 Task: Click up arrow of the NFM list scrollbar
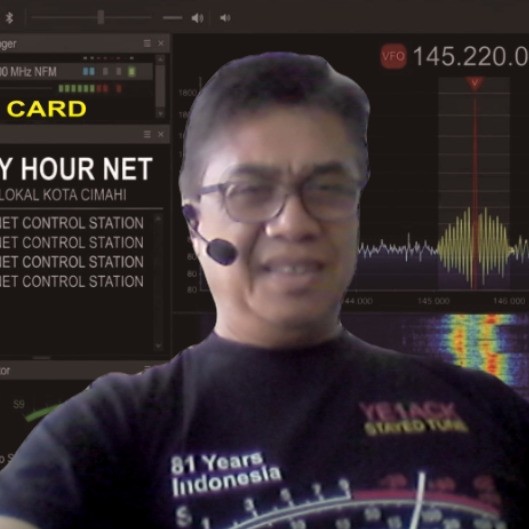click(161, 59)
